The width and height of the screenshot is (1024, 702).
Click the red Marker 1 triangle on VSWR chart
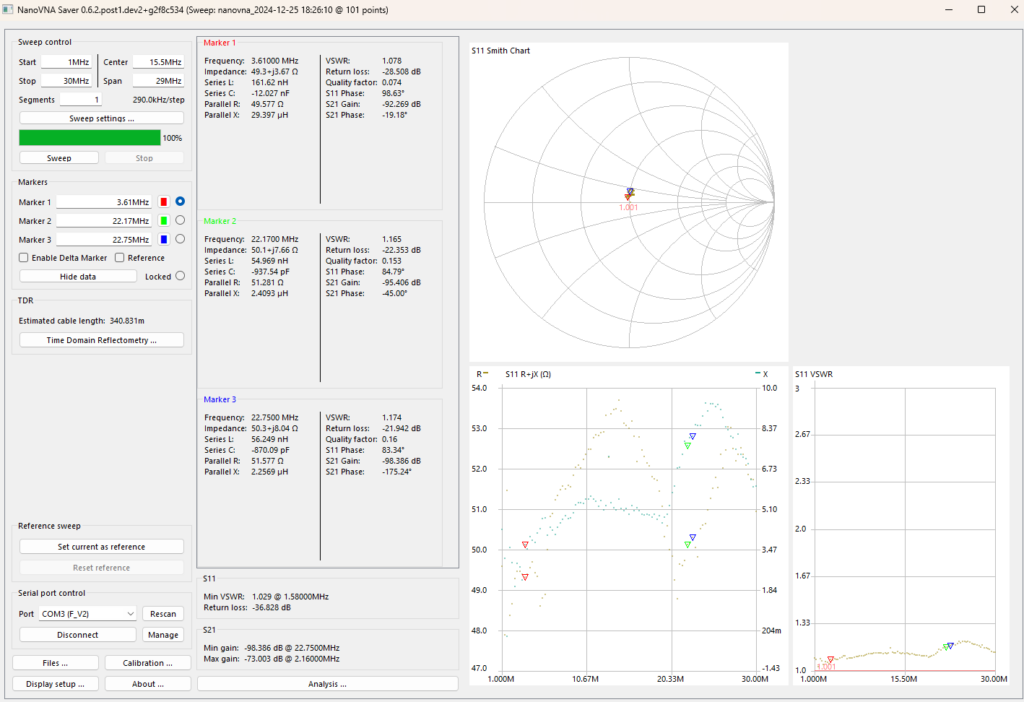pyautogui.click(x=830, y=660)
